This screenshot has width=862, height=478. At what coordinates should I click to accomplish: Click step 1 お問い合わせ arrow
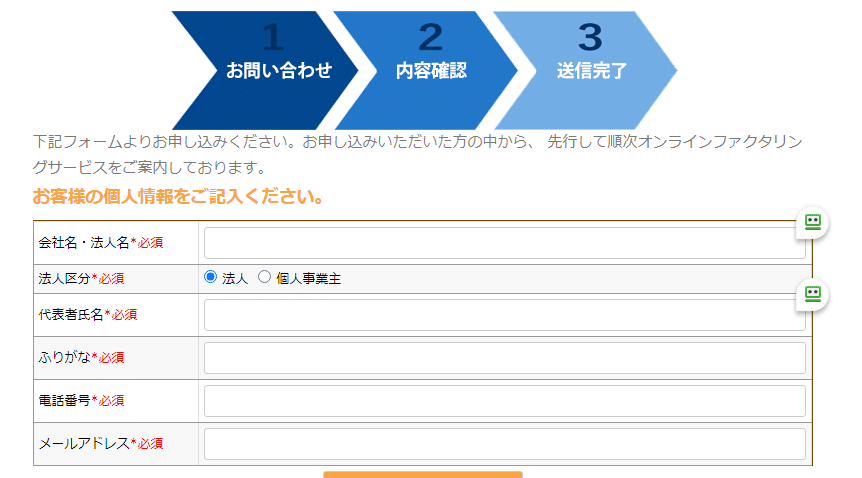point(265,70)
